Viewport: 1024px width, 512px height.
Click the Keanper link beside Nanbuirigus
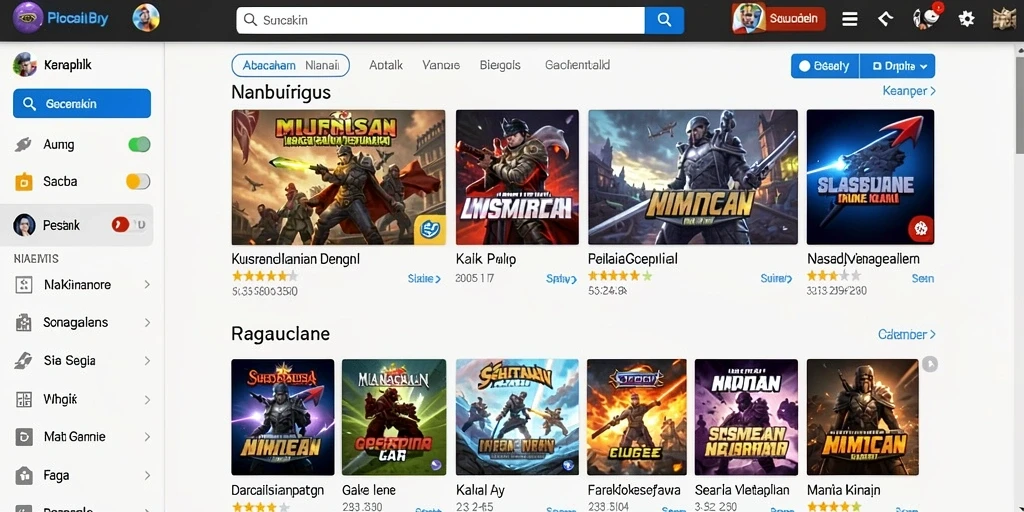coord(909,91)
